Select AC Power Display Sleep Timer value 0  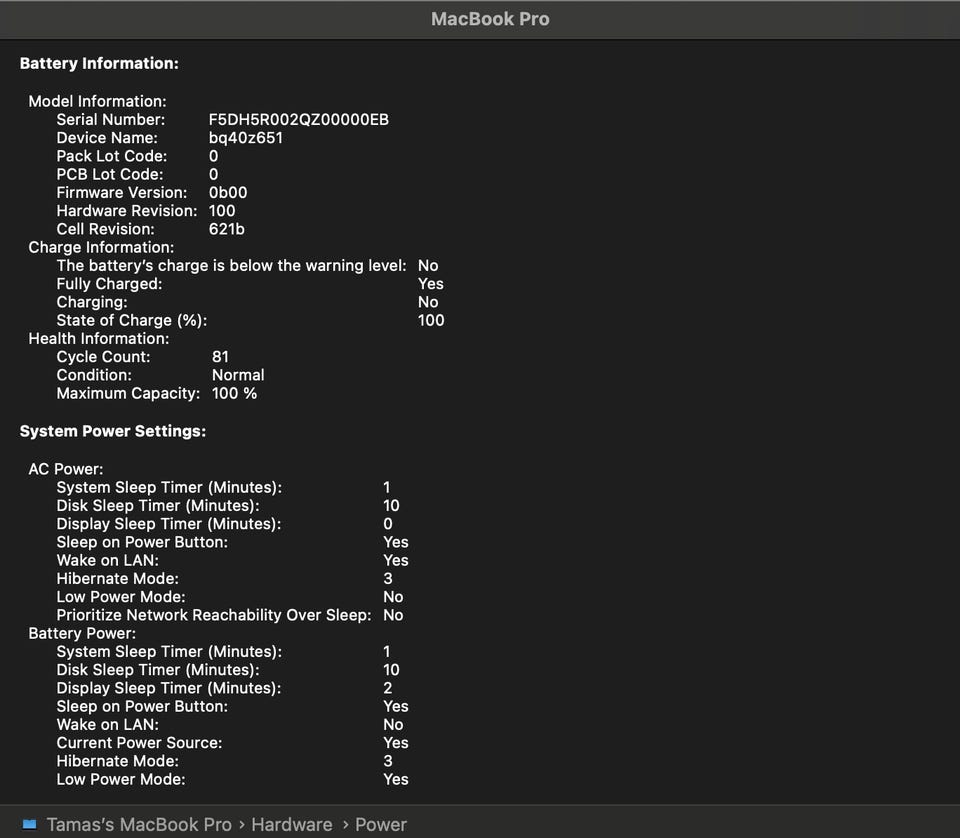click(x=388, y=524)
